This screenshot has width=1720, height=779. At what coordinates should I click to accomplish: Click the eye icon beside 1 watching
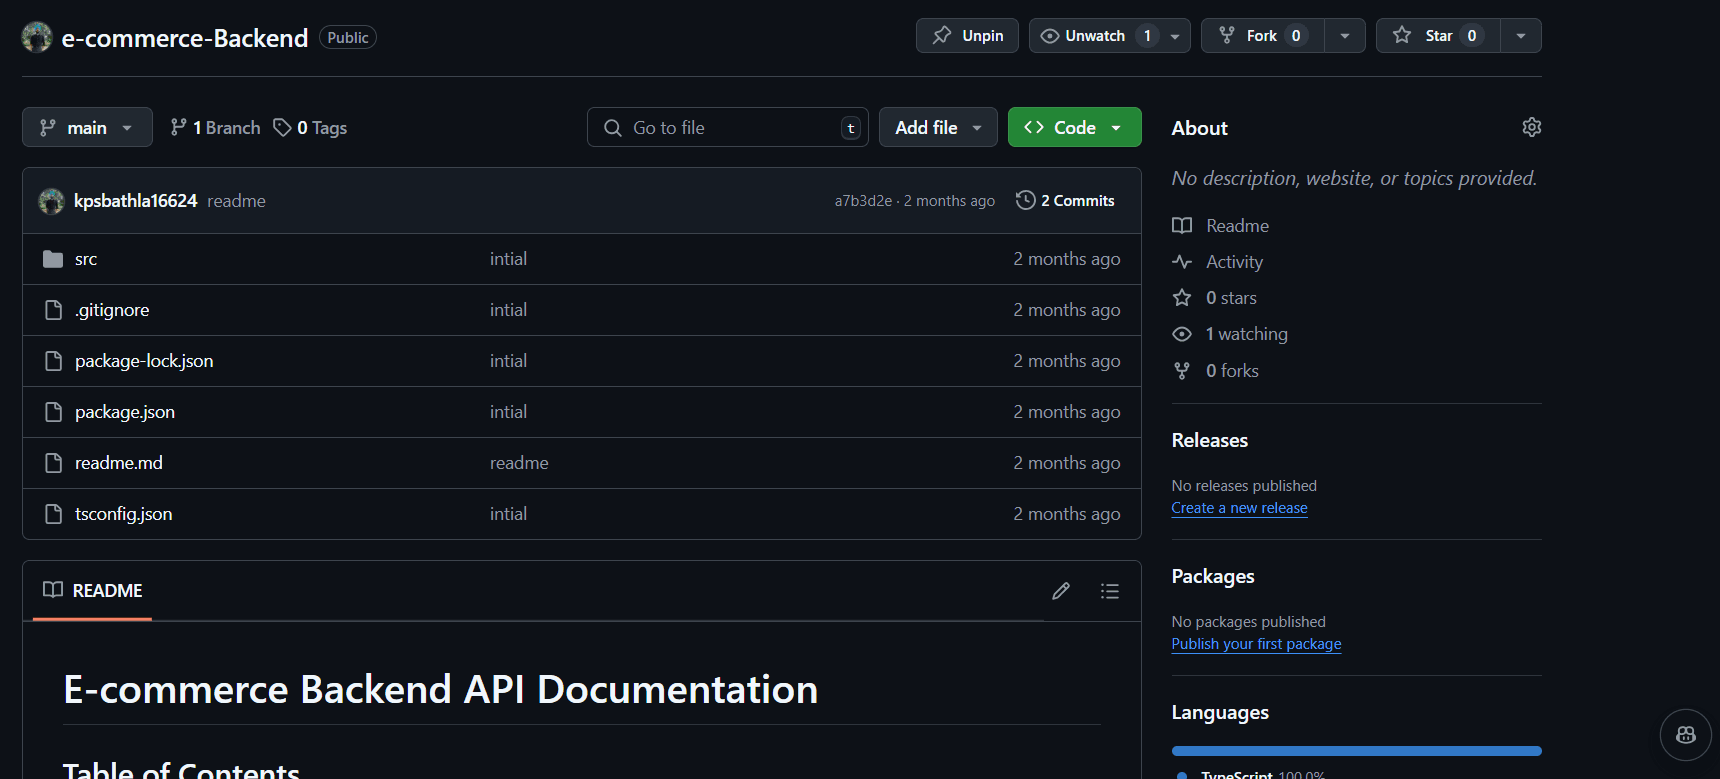tap(1182, 334)
